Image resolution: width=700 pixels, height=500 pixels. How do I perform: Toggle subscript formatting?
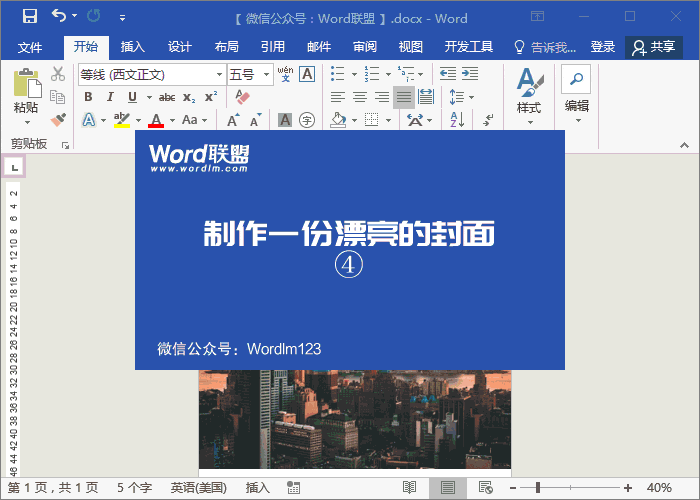tap(189, 98)
